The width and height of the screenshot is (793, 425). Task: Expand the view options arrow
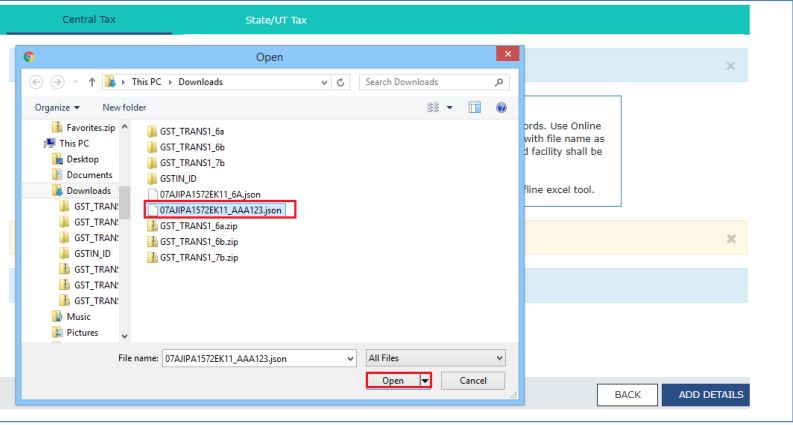(450, 108)
